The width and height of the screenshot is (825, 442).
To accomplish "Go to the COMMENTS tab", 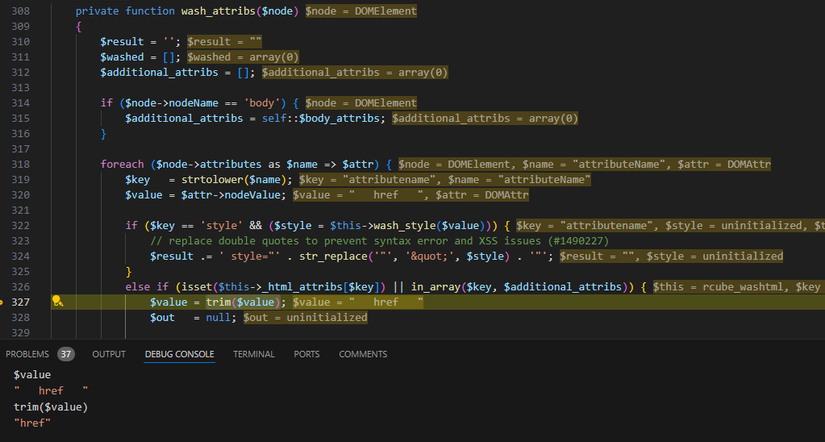I will tap(363, 354).
